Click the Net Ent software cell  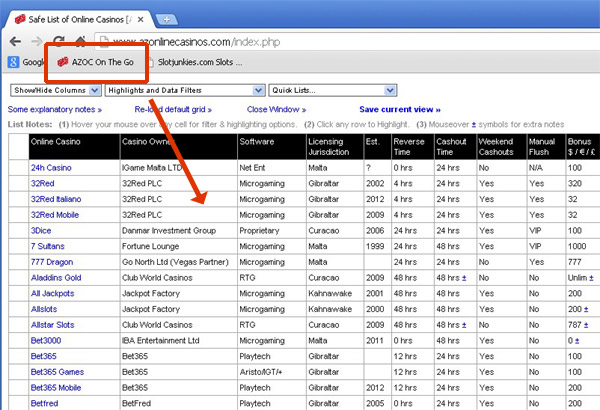coord(272,168)
